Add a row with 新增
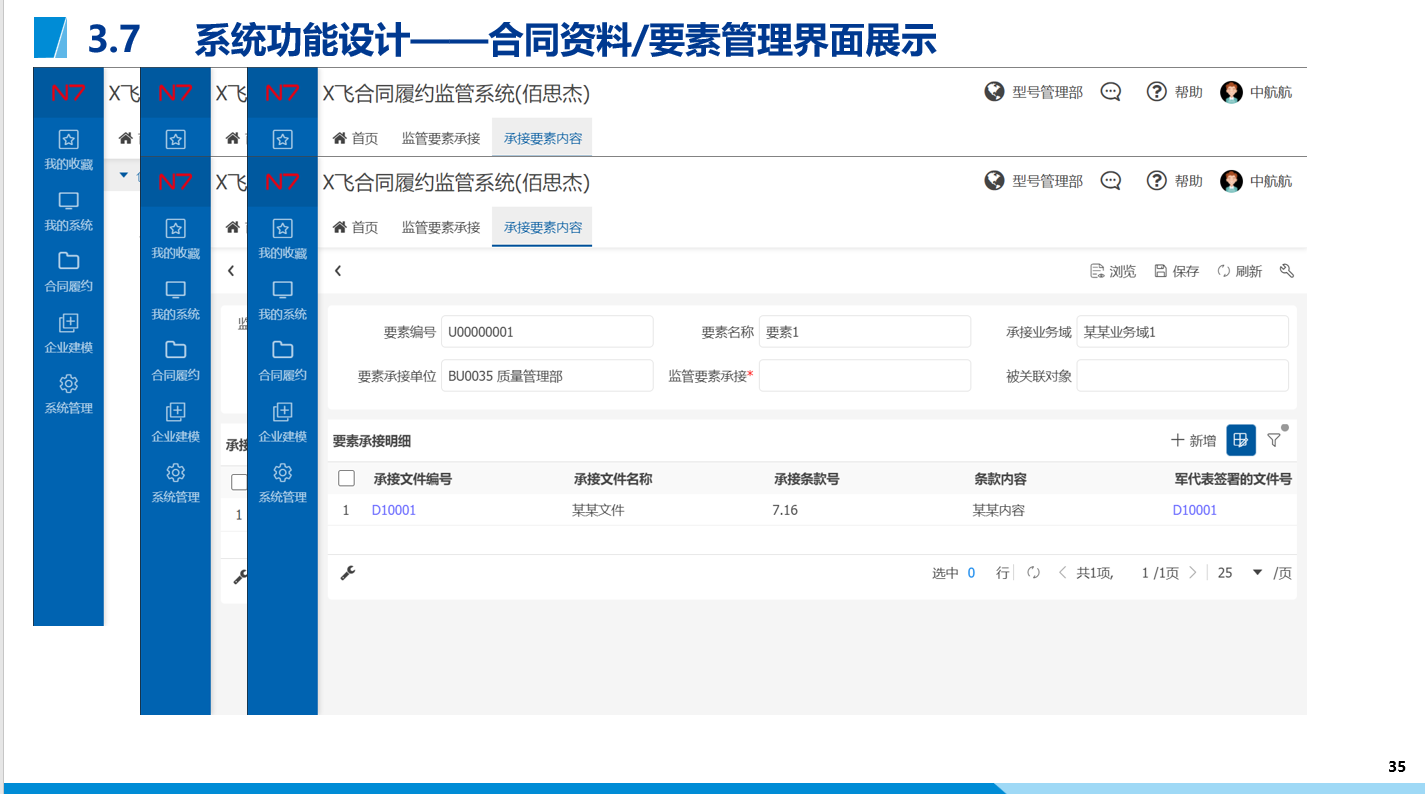Screen dimensions: 1425x794 click(1194, 440)
